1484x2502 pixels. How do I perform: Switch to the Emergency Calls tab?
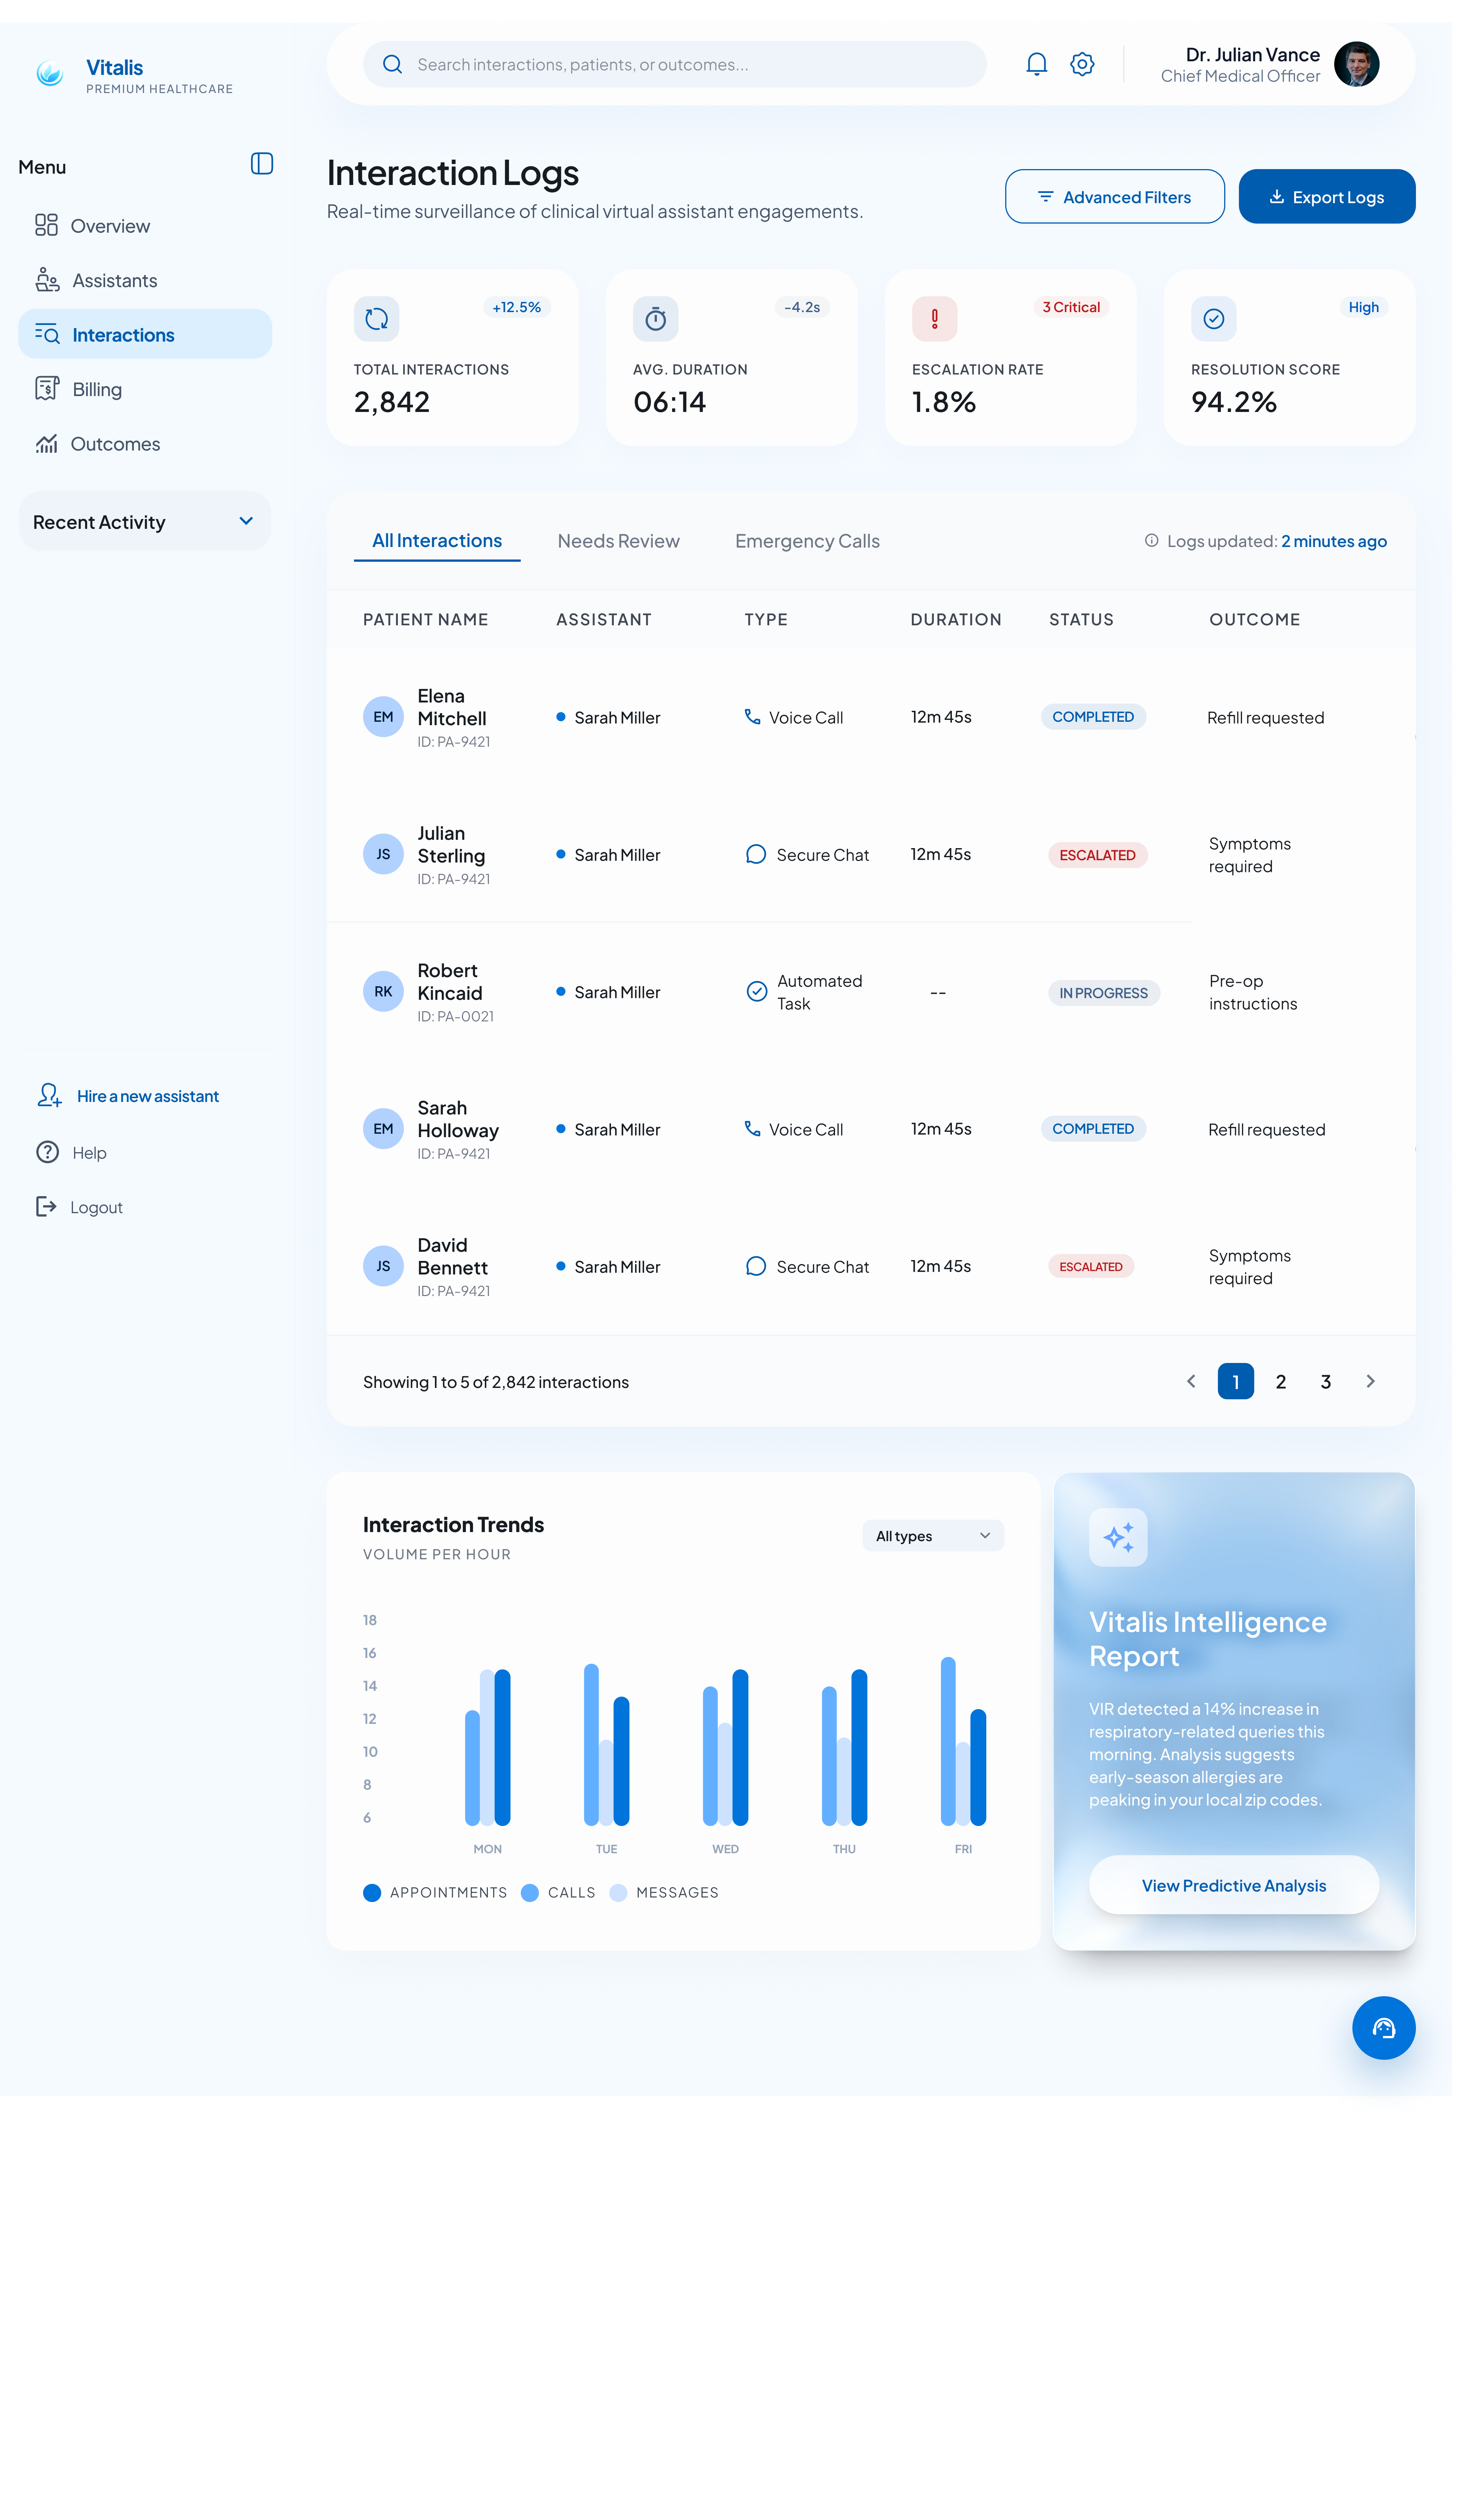807,541
